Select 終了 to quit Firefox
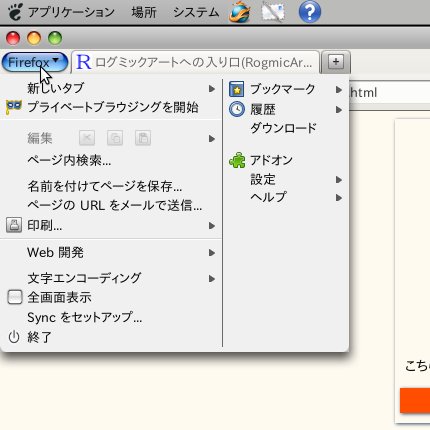This screenshot has height=430, width=430. tap(111, 337)
